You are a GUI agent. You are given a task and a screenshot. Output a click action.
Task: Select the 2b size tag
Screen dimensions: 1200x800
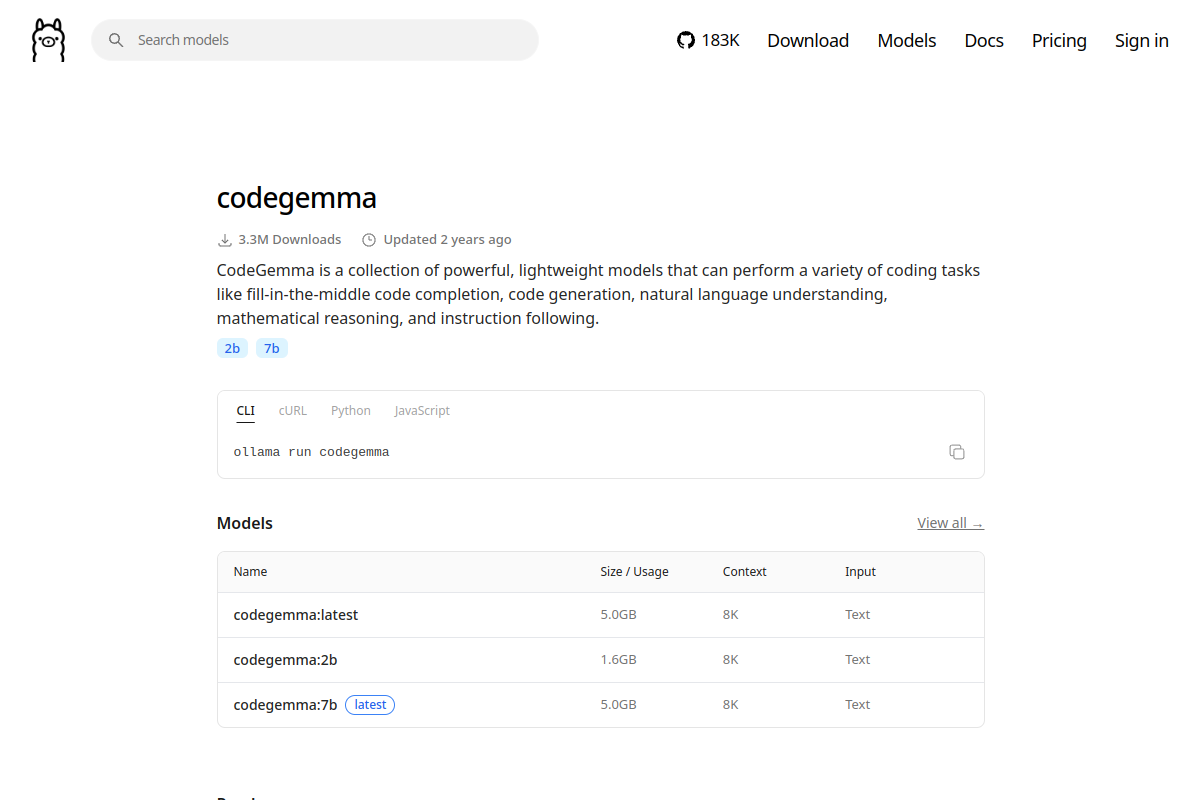(232, 348)
